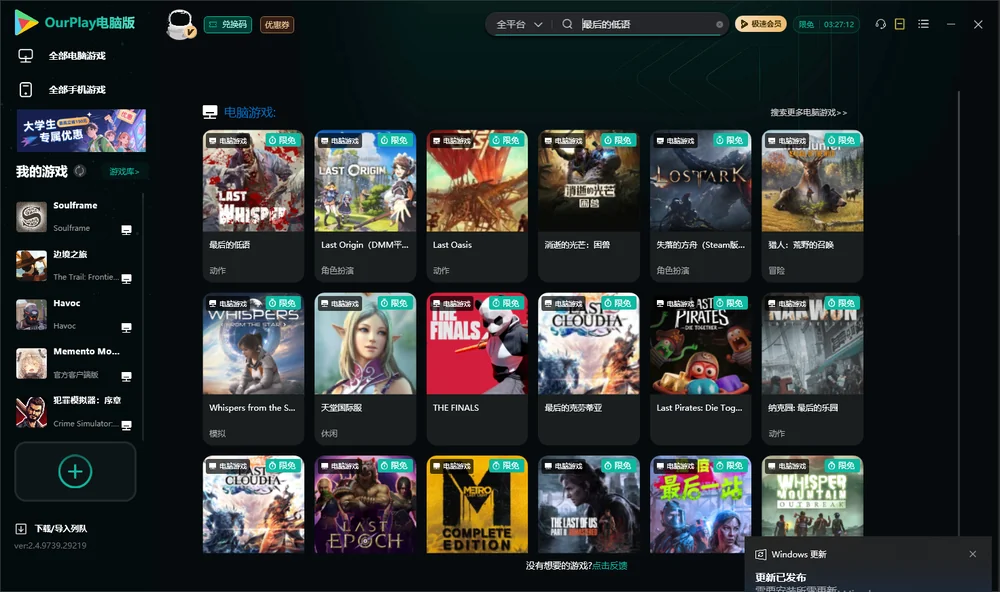Click the plus add game button

pos(75,471)
